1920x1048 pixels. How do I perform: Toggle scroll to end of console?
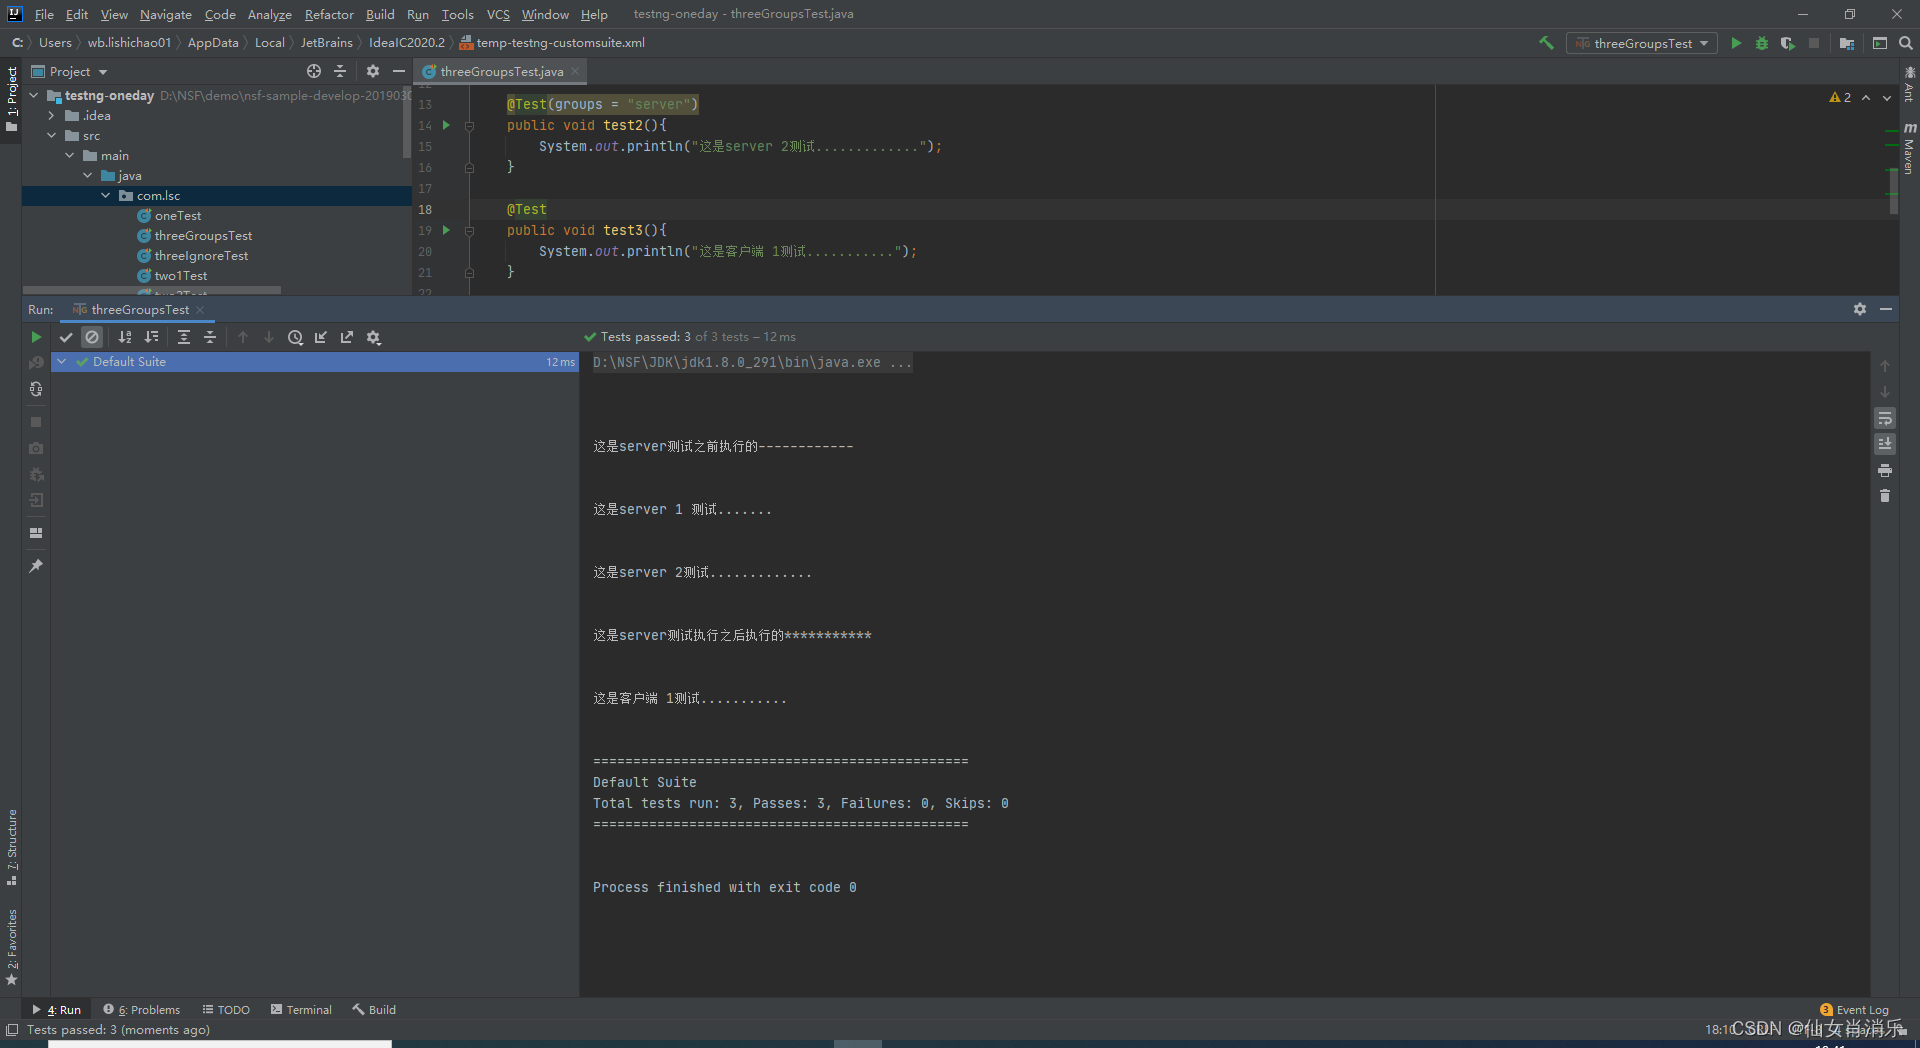tap(1885, 444)
